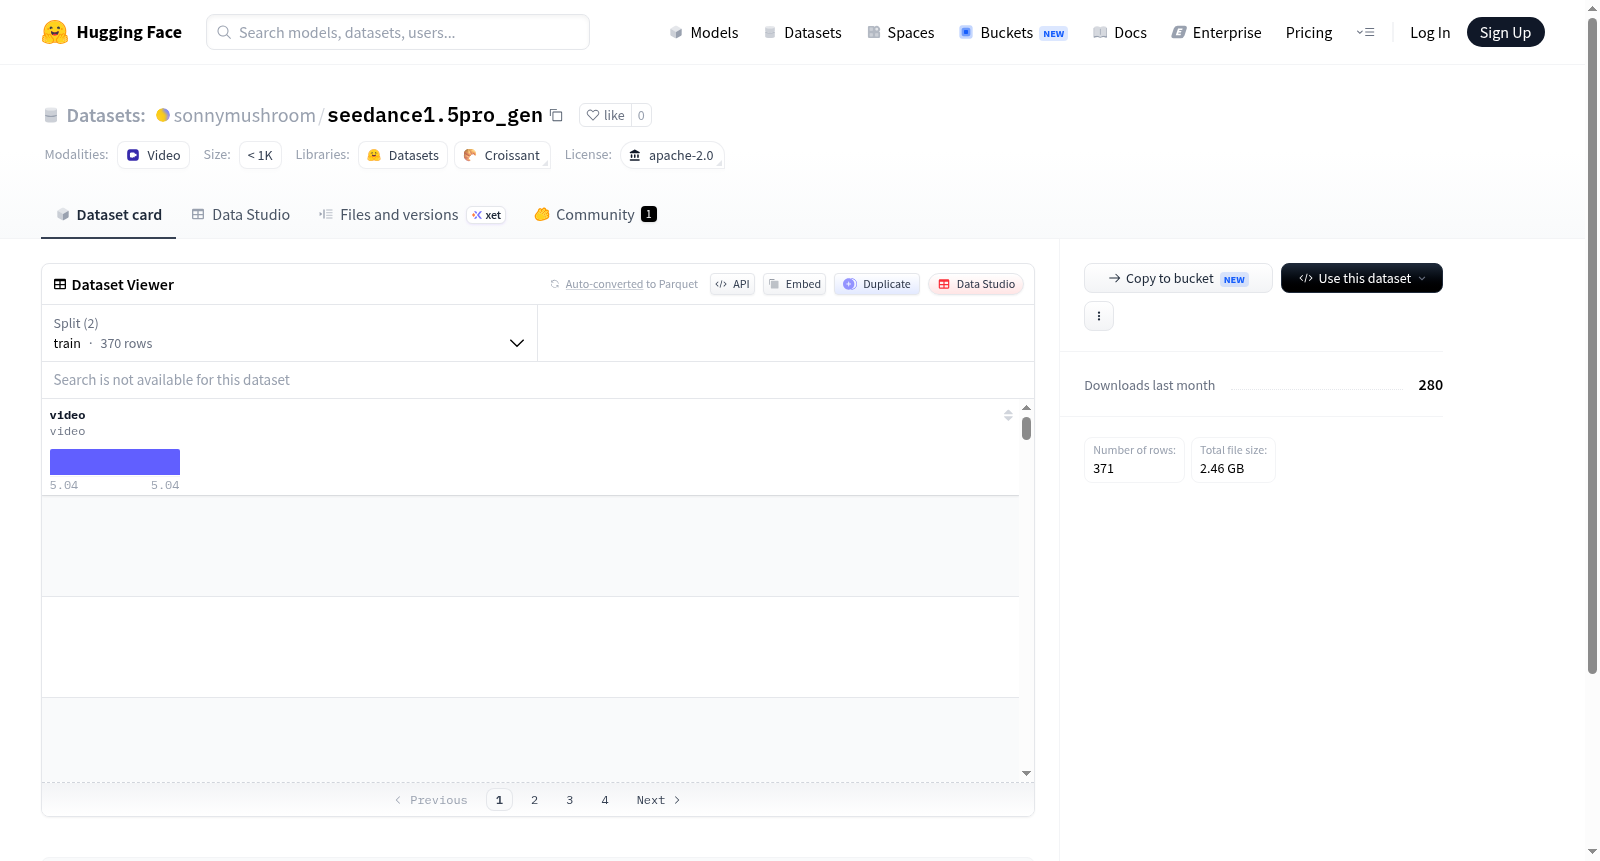Click the video column header name
Viewport: 1600px width, 861px height.
68,415
